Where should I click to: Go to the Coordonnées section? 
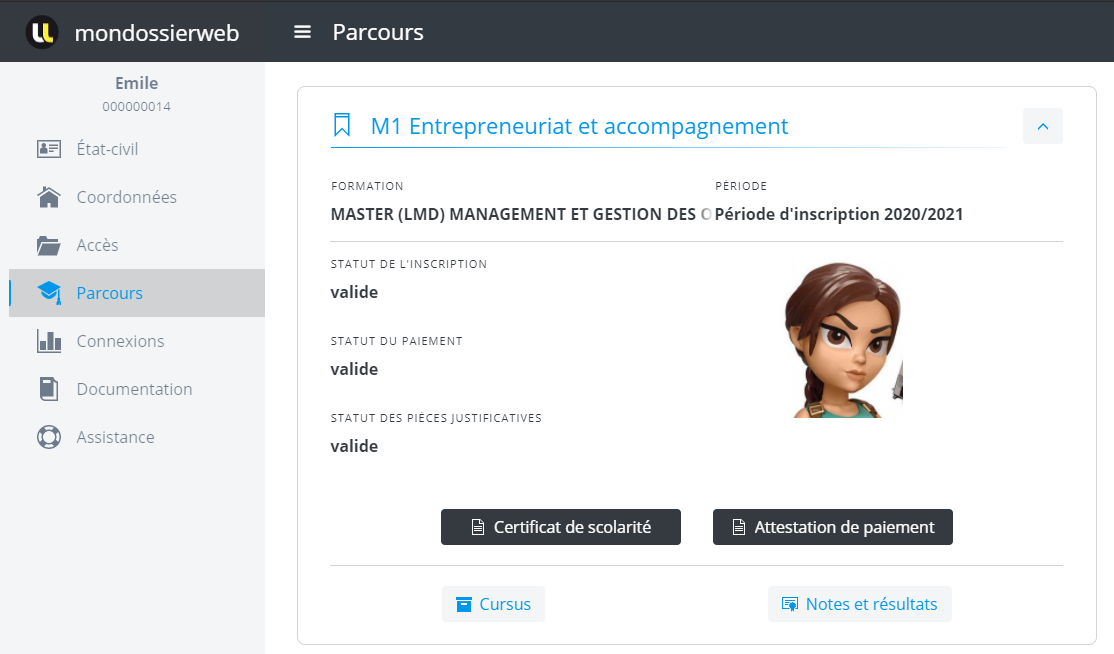tap(126, 197)
